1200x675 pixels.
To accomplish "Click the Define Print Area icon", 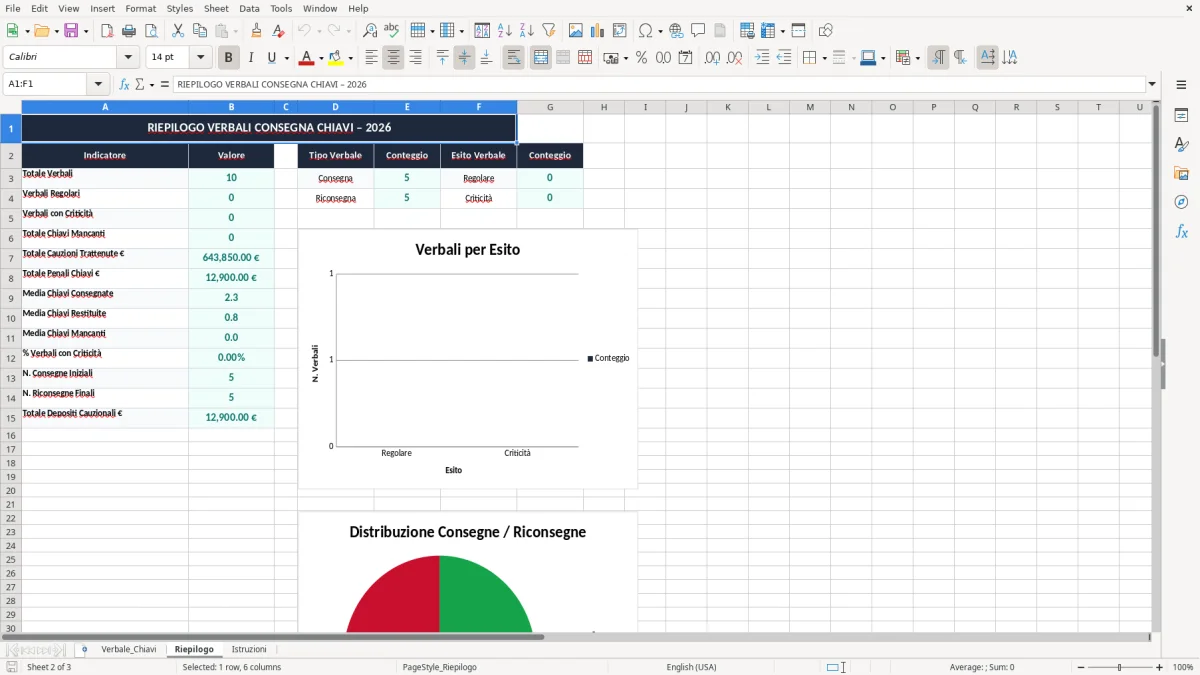I will click(747, 31).
